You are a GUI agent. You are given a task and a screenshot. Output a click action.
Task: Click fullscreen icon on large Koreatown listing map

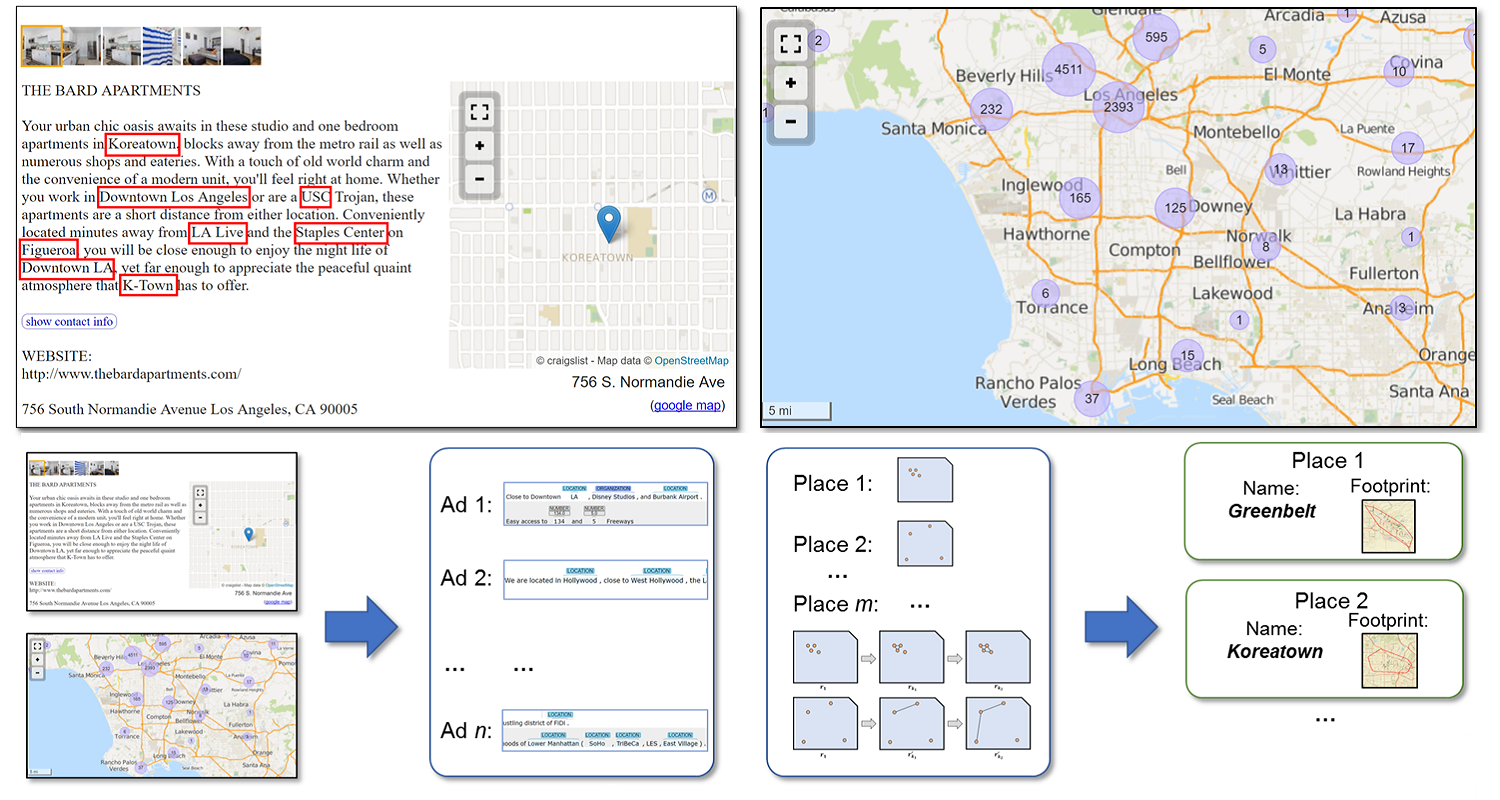479,112
